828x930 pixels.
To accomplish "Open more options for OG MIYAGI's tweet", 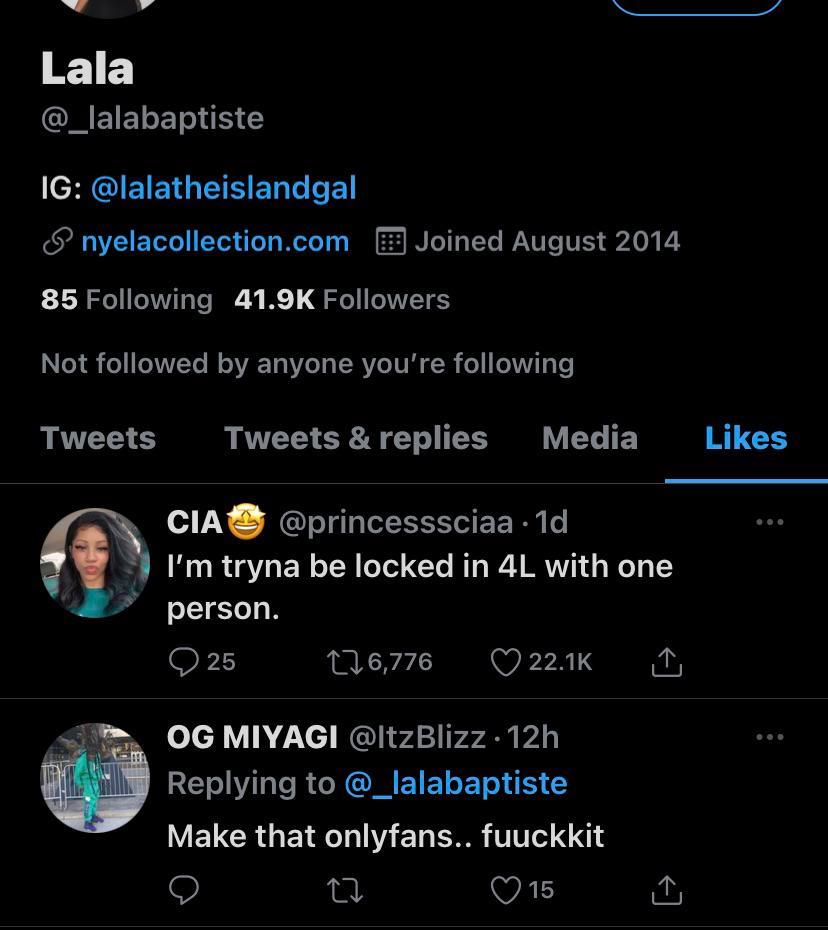I will (x=769, y=737).
